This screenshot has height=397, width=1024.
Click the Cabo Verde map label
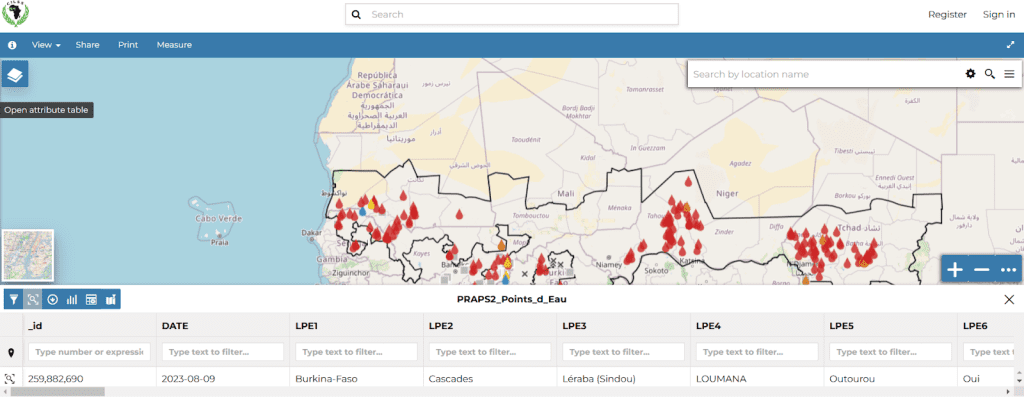coord(219,218)
